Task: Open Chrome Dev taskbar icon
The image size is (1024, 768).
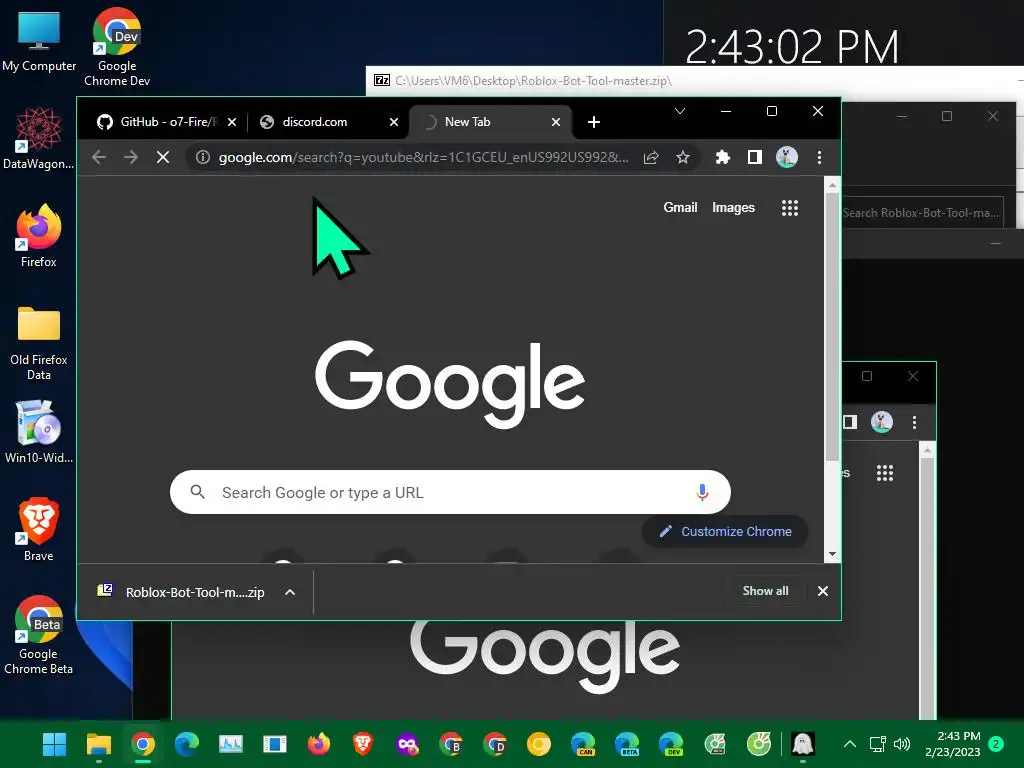Action: point(495,744)
